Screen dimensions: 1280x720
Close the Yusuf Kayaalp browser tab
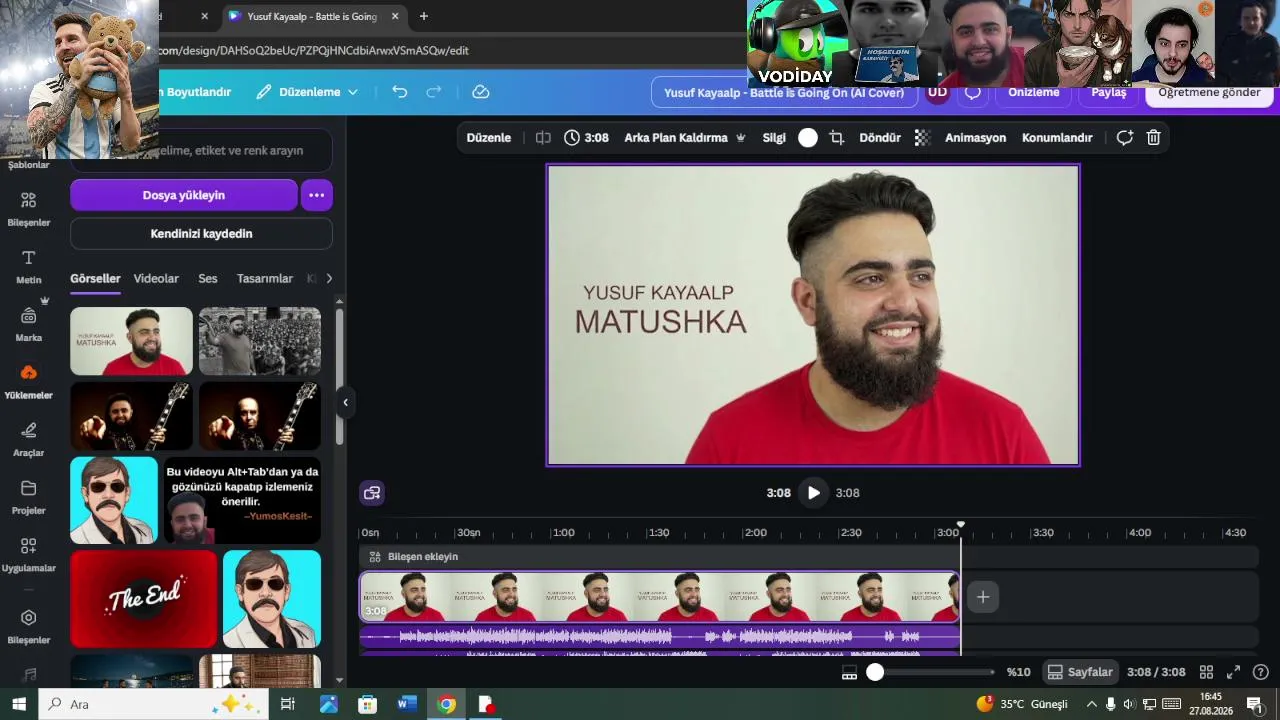tap(395, 16)
